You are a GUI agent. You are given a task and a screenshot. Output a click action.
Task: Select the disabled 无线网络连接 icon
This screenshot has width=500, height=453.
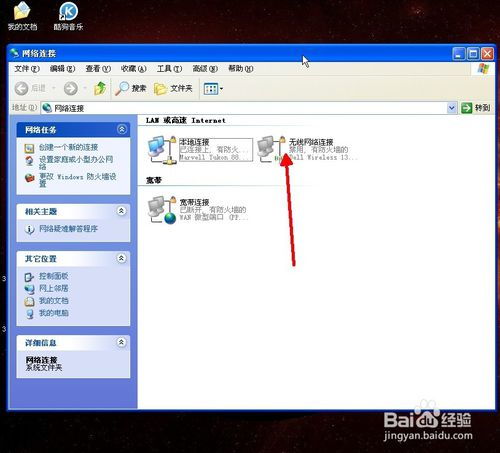click(x=271, y=149)
